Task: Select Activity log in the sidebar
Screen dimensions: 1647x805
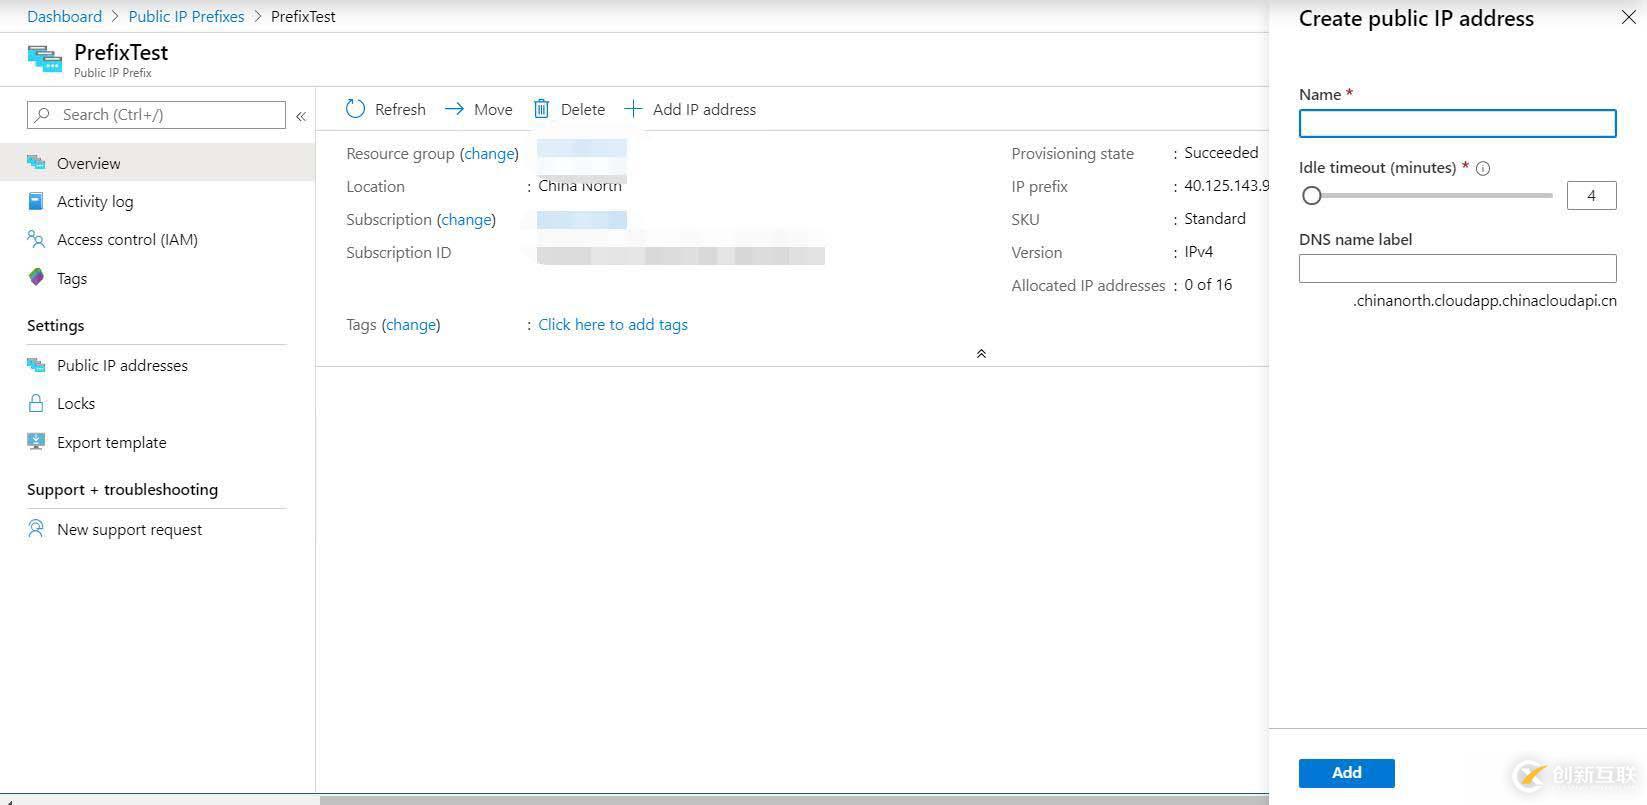Action: [x=94, y=202]
